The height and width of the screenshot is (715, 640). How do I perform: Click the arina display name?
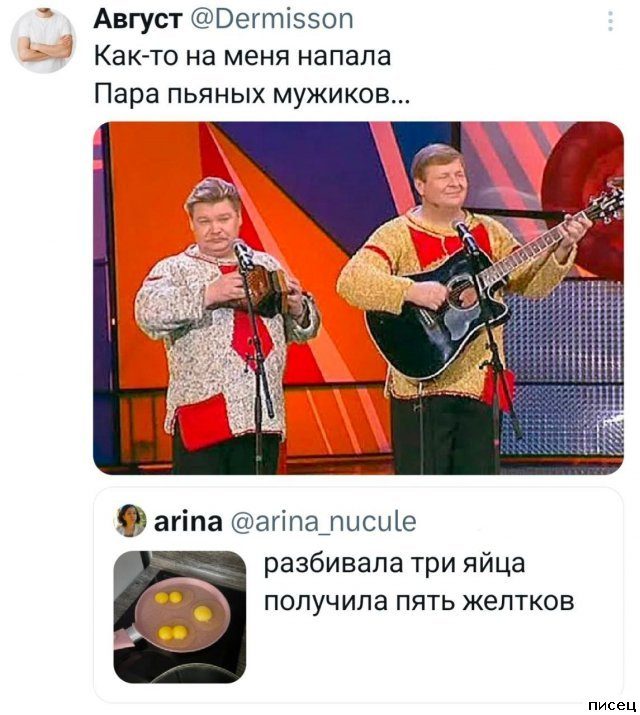(188, 521)
